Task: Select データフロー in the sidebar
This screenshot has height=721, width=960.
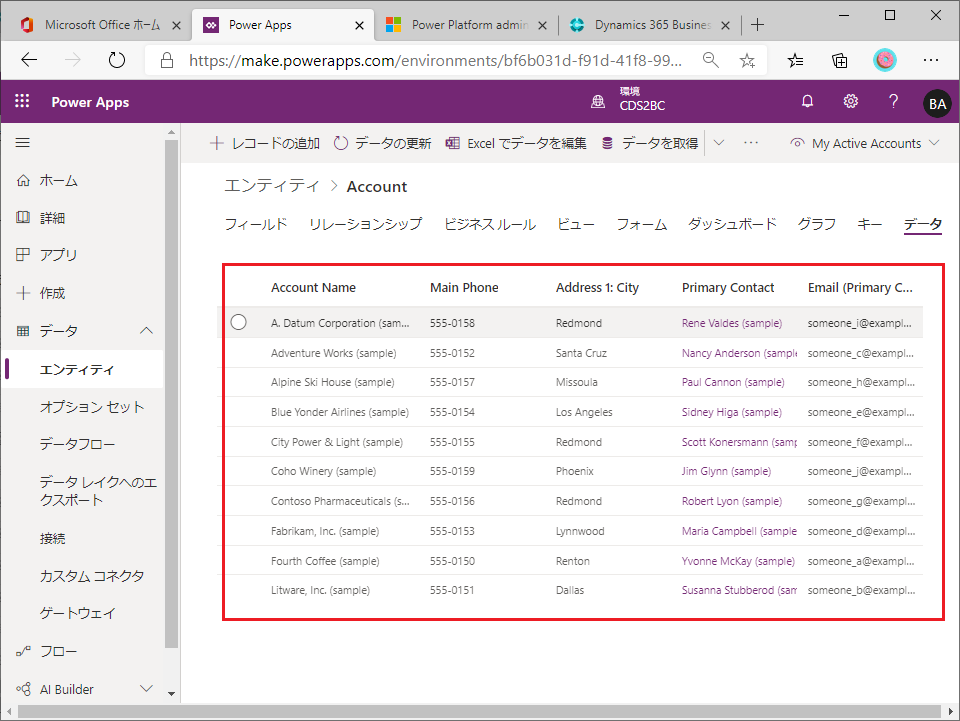Action: (77, 444)
